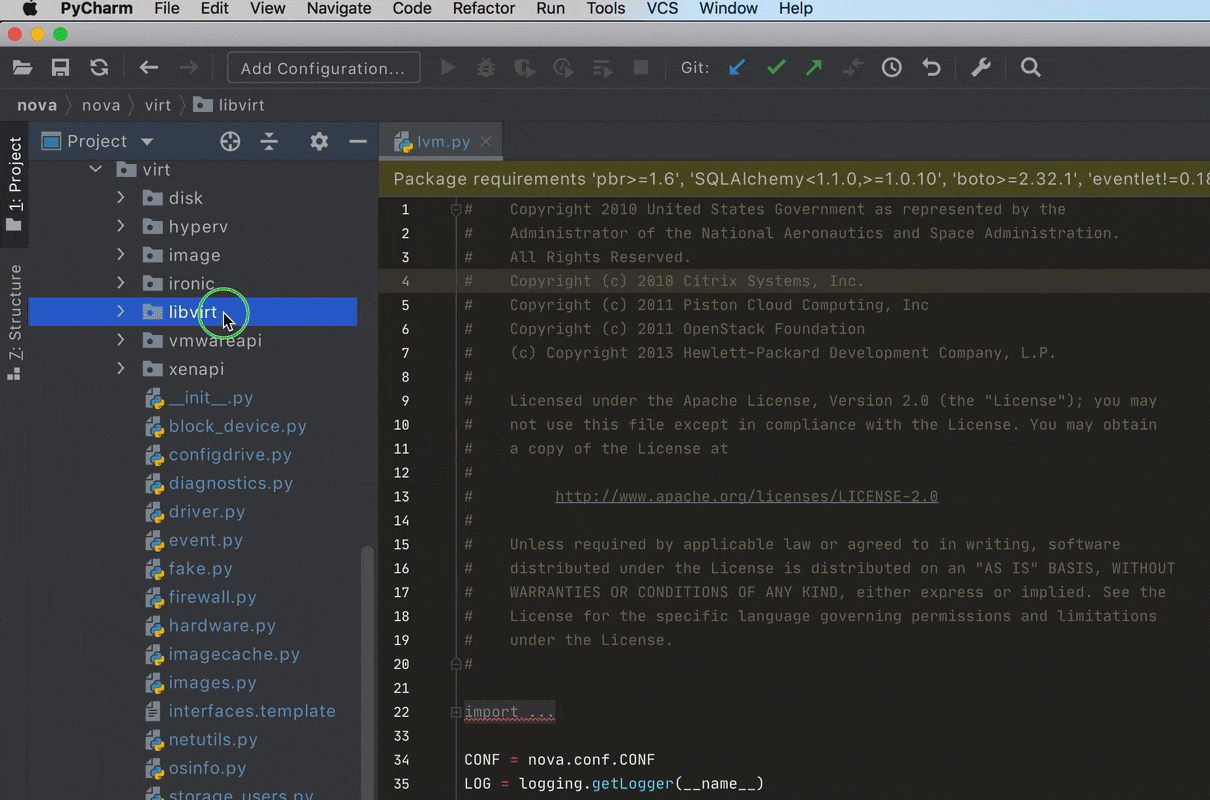
Task: Click the locate target icon in Project panel
Action: pyautogui.click(x=230, y=141)
